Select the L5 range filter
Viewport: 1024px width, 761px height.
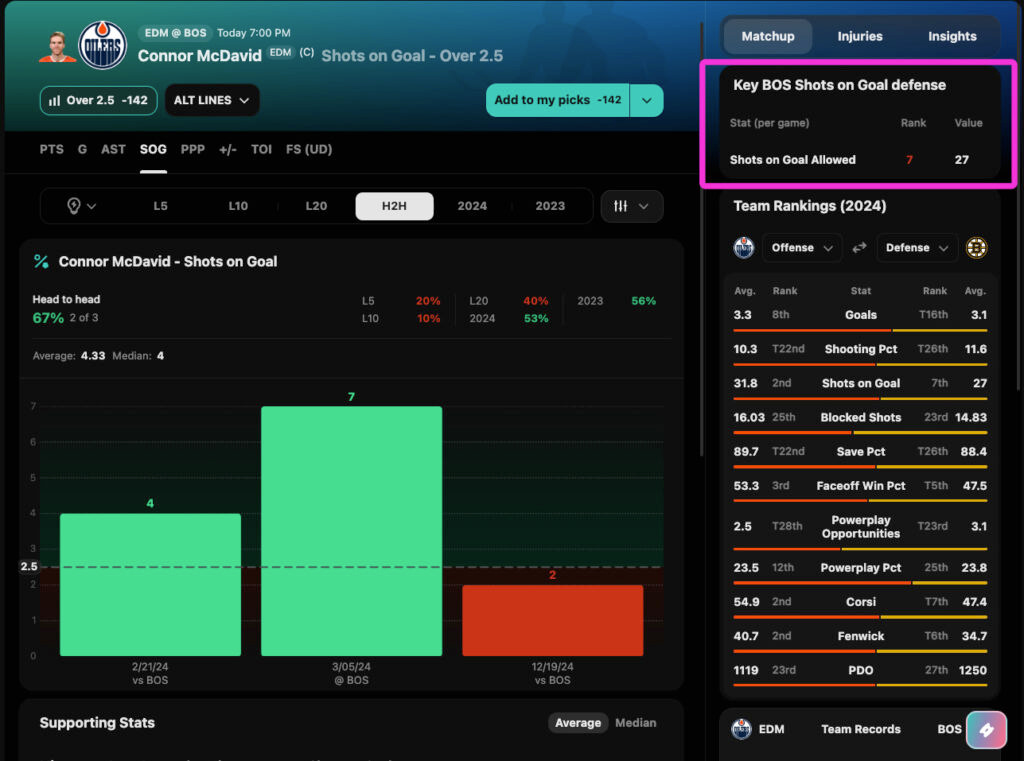(x=161, y=206)
